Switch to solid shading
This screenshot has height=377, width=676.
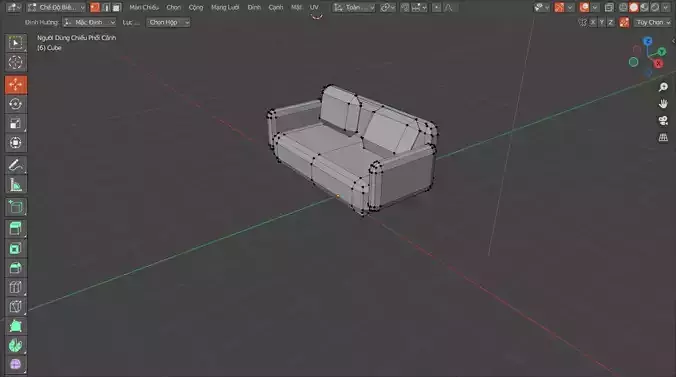(634, 7)
